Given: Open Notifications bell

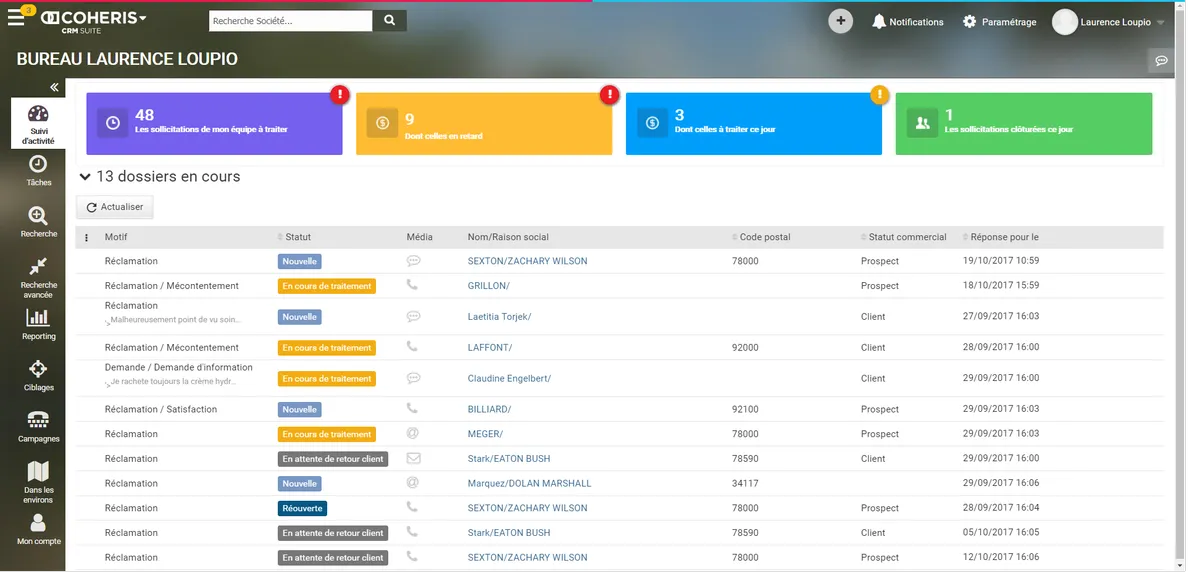Looking at the screenshot, I should pyautogui.click(x=907, y=22).
